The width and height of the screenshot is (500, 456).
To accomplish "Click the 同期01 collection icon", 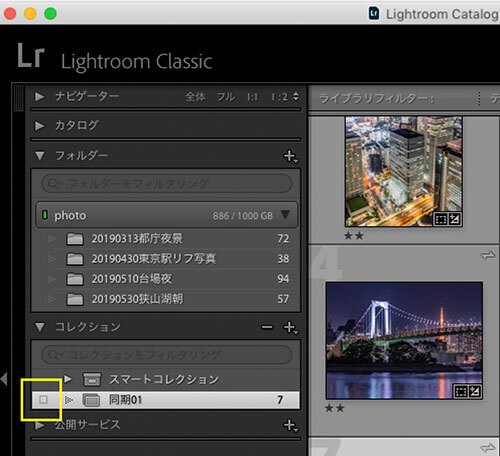I will [x=91, y=400].
